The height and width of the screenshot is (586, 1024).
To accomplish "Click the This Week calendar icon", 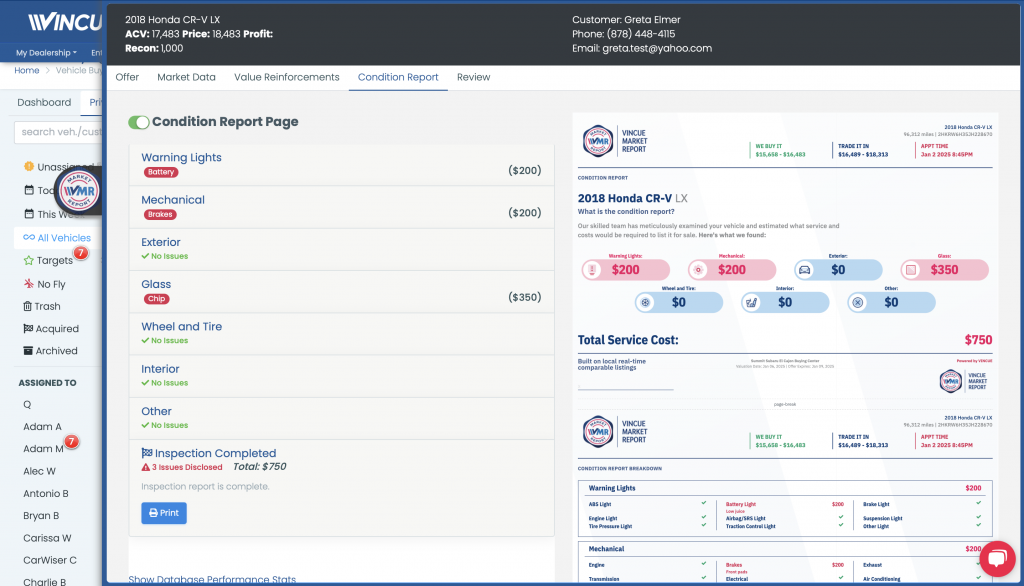I will (29, 214).
